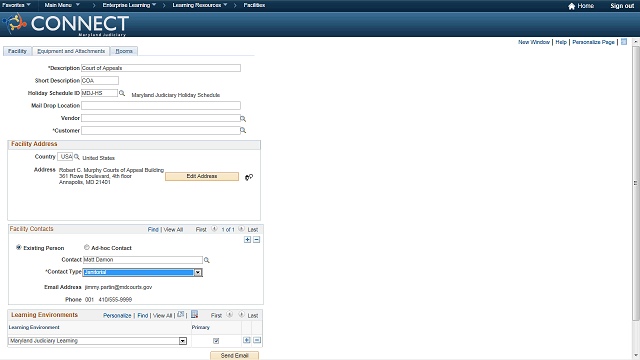Open Learning Environments grid in new window icon
Image resolution: width=640 pixels, height=360 pixels.
click(x=180, y=315)
